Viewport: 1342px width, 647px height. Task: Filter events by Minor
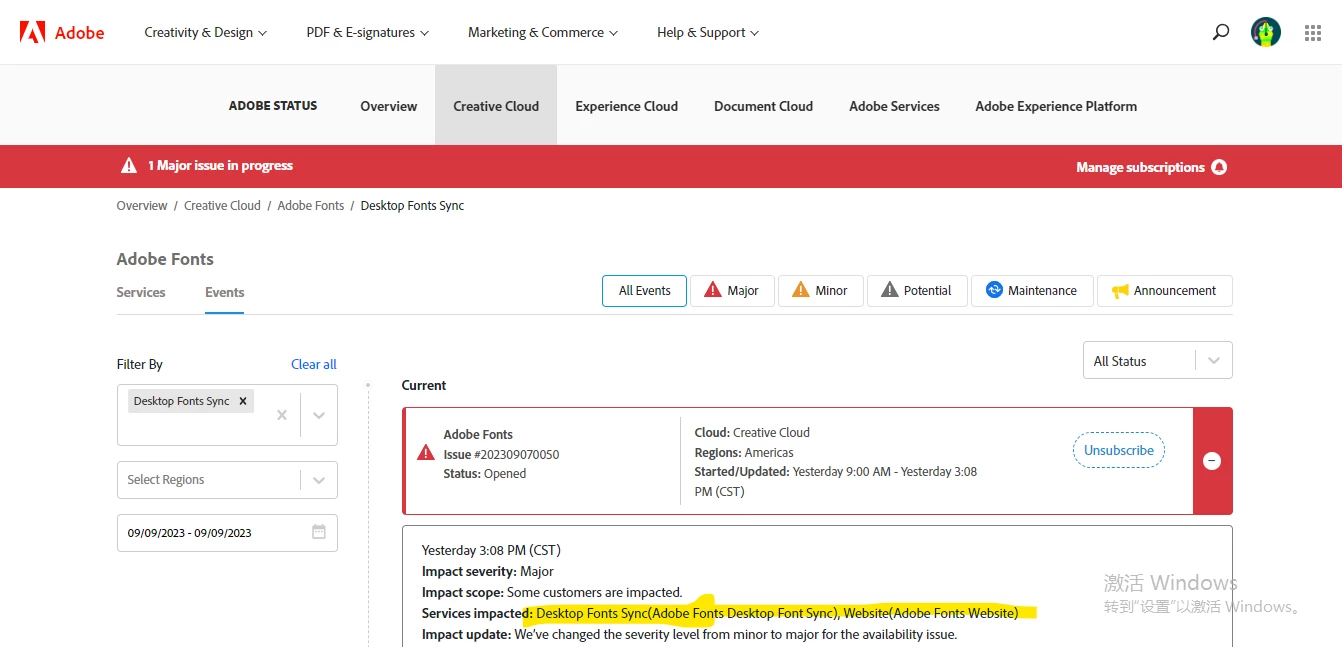(820, 291)
